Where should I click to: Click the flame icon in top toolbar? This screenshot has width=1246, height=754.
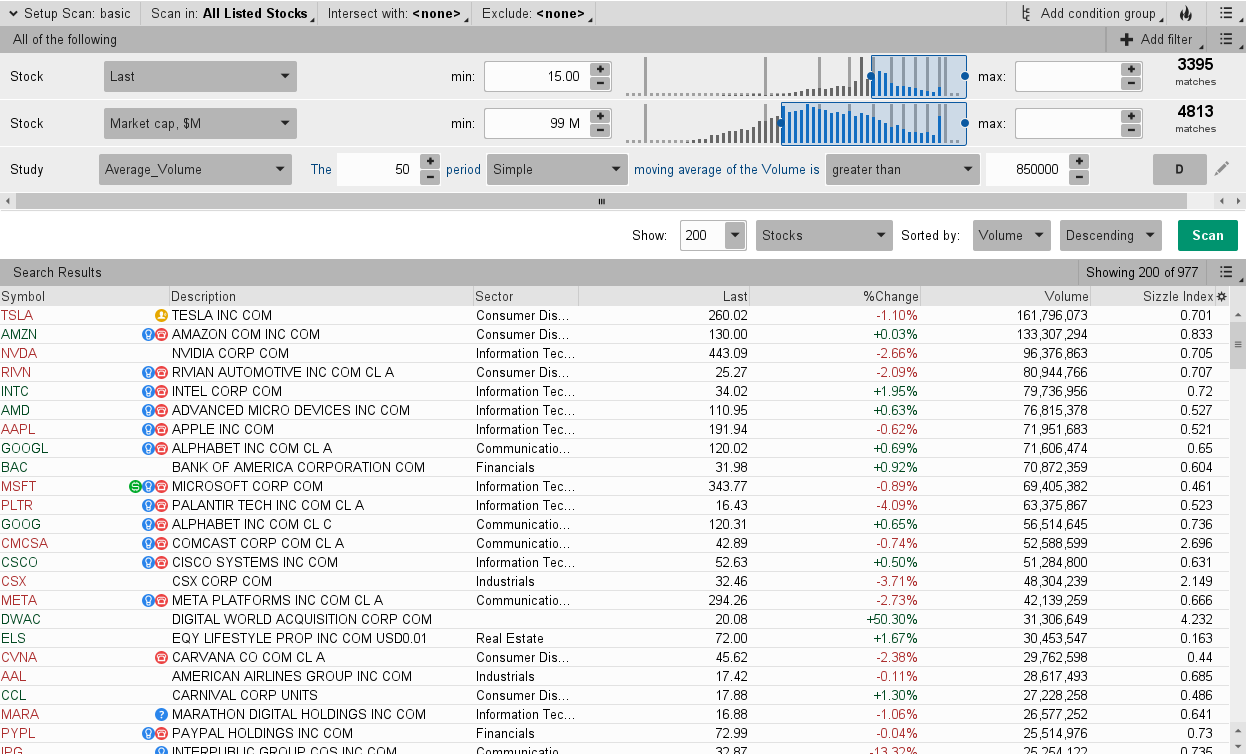[1186, 14]
